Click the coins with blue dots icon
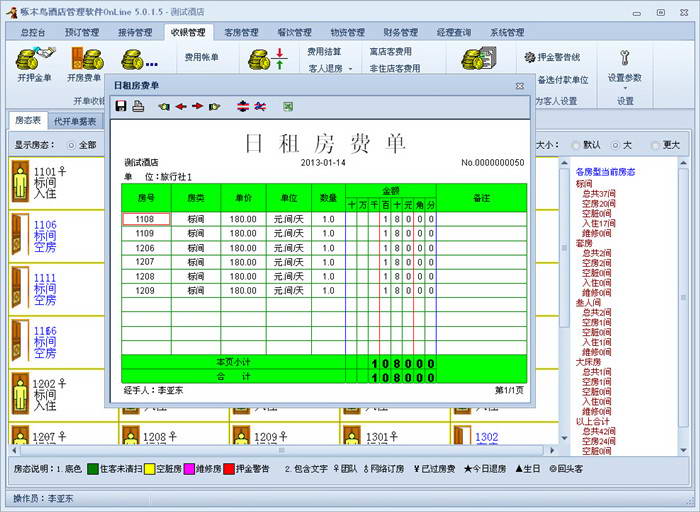The width and height of the screenshot is (700, 512). tap(140, 59)
